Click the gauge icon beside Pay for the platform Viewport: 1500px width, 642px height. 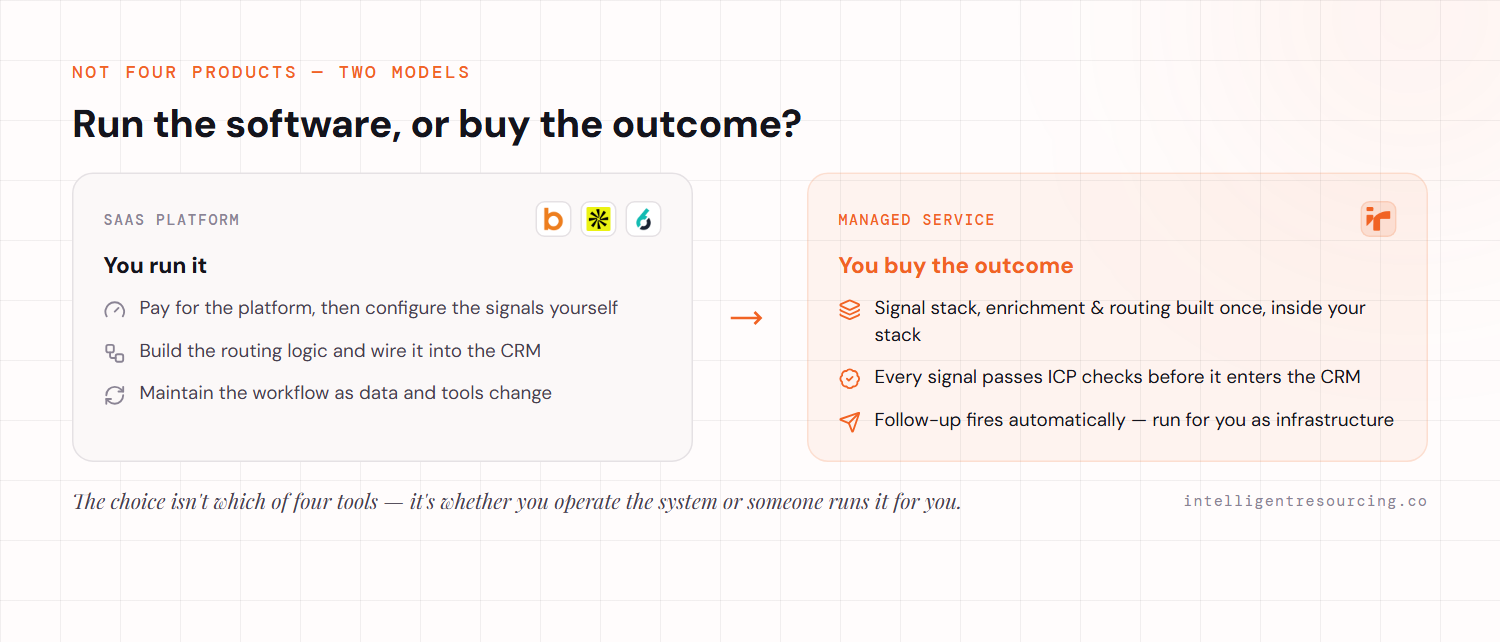[x=115, y=310]
